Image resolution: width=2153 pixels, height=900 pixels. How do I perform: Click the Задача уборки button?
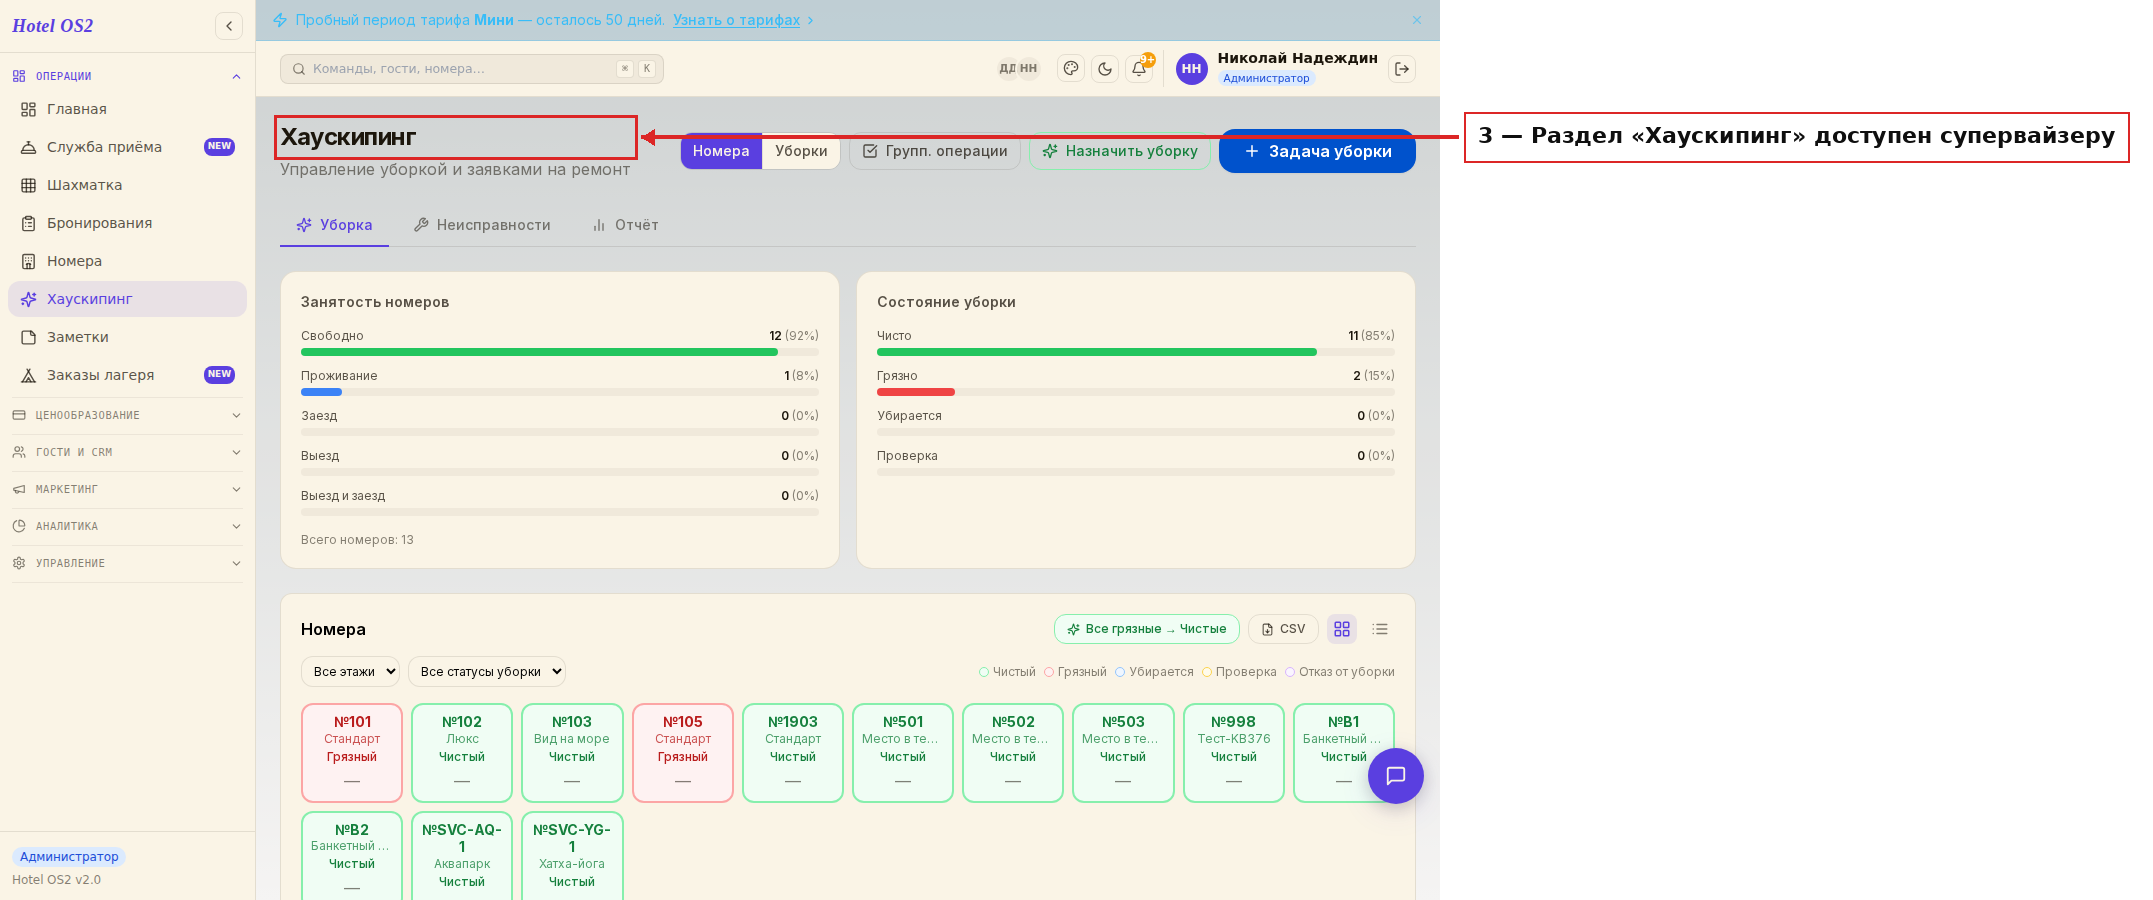pos(1317,151)
